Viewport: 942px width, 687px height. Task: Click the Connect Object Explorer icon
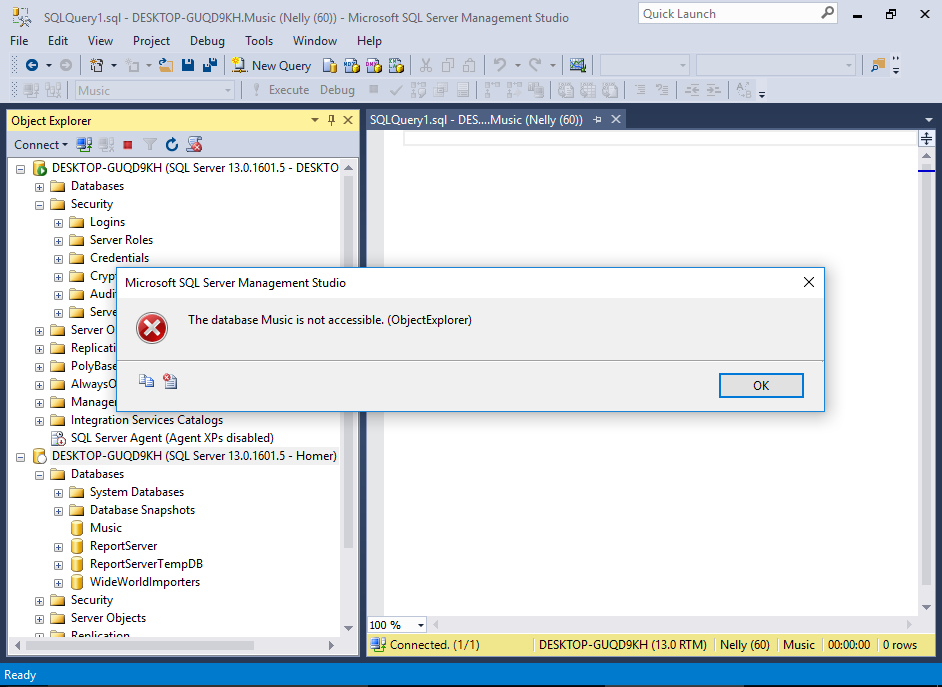click(x=85, y=145)
